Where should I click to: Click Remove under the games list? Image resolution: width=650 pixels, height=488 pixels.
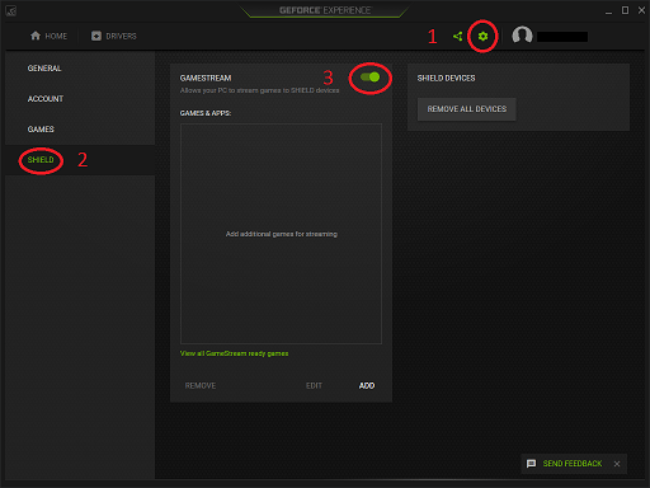click(x=200, y=385)
